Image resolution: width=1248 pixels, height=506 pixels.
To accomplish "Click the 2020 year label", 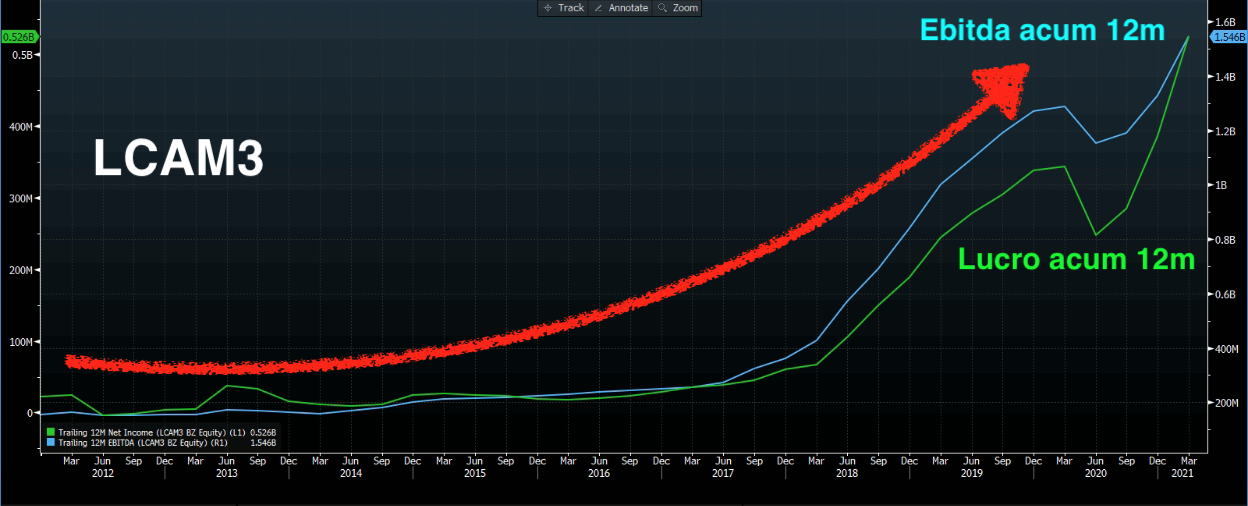I will pos(1094,471).
